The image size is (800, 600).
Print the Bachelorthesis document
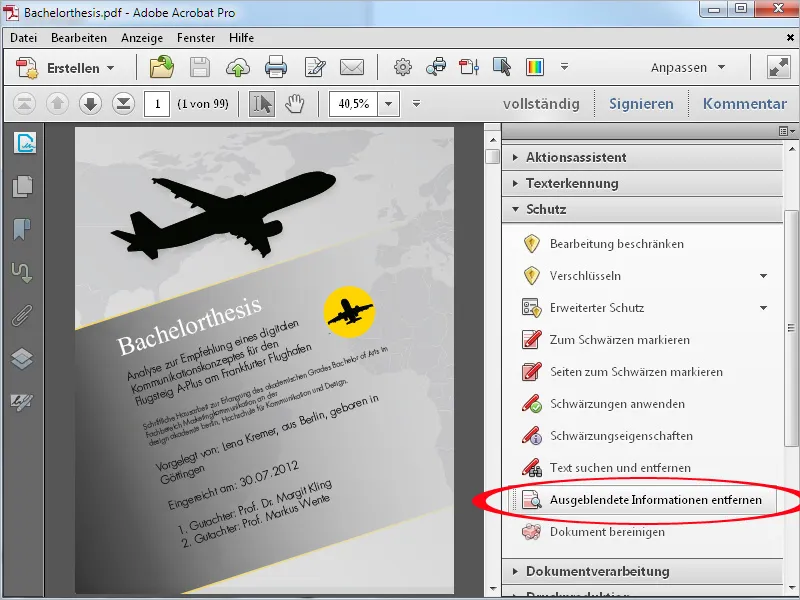[x=277, y=68]
